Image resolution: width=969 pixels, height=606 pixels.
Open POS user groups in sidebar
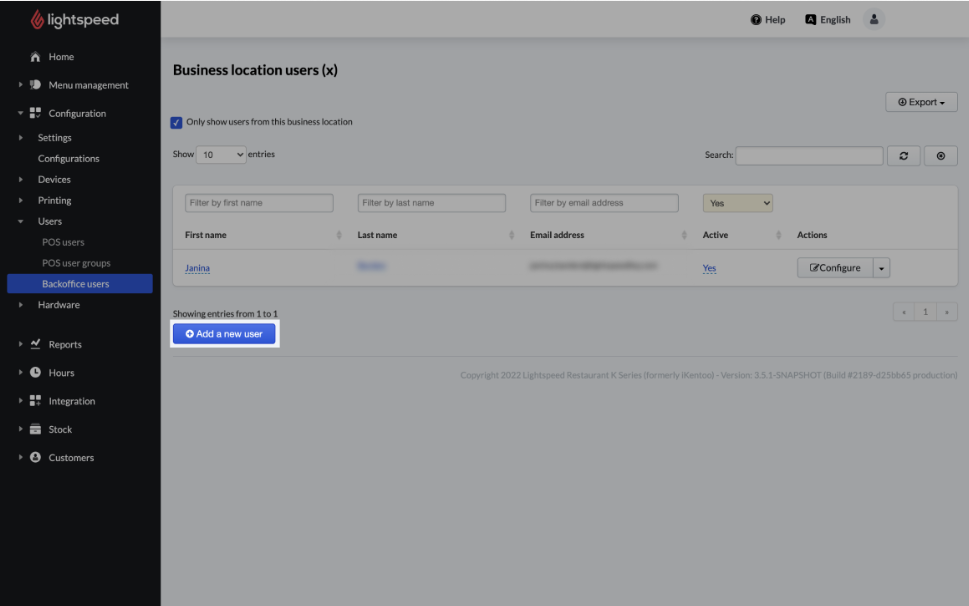(x=76, y=263)
